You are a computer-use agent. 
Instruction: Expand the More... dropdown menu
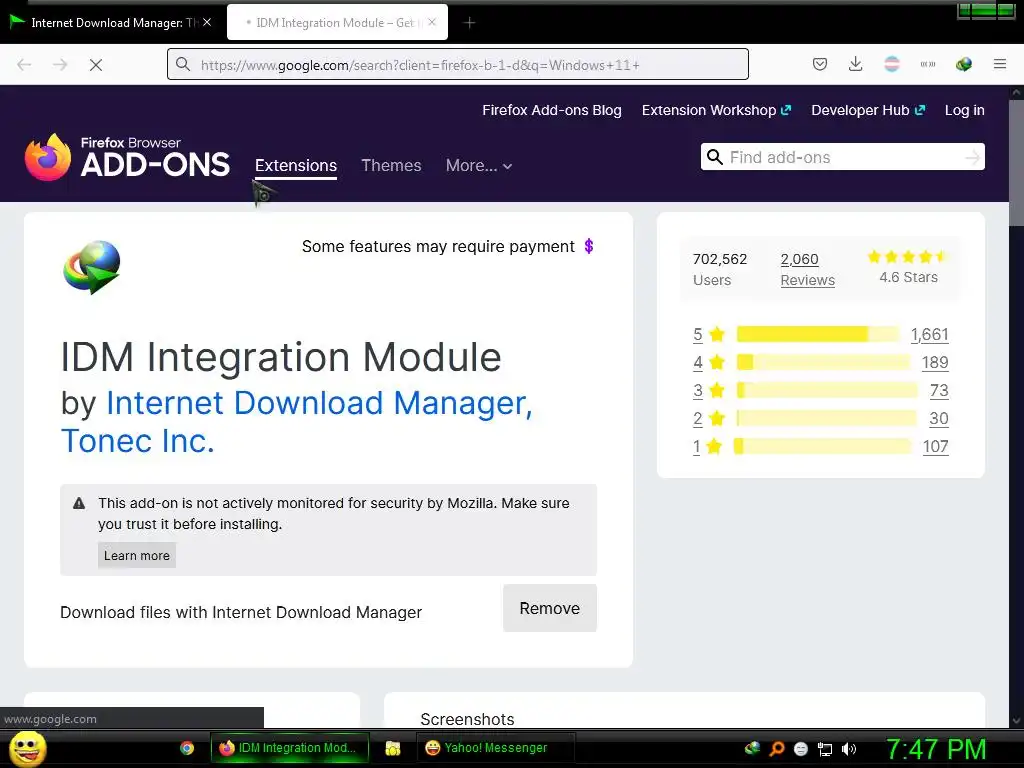coord(479,166)
